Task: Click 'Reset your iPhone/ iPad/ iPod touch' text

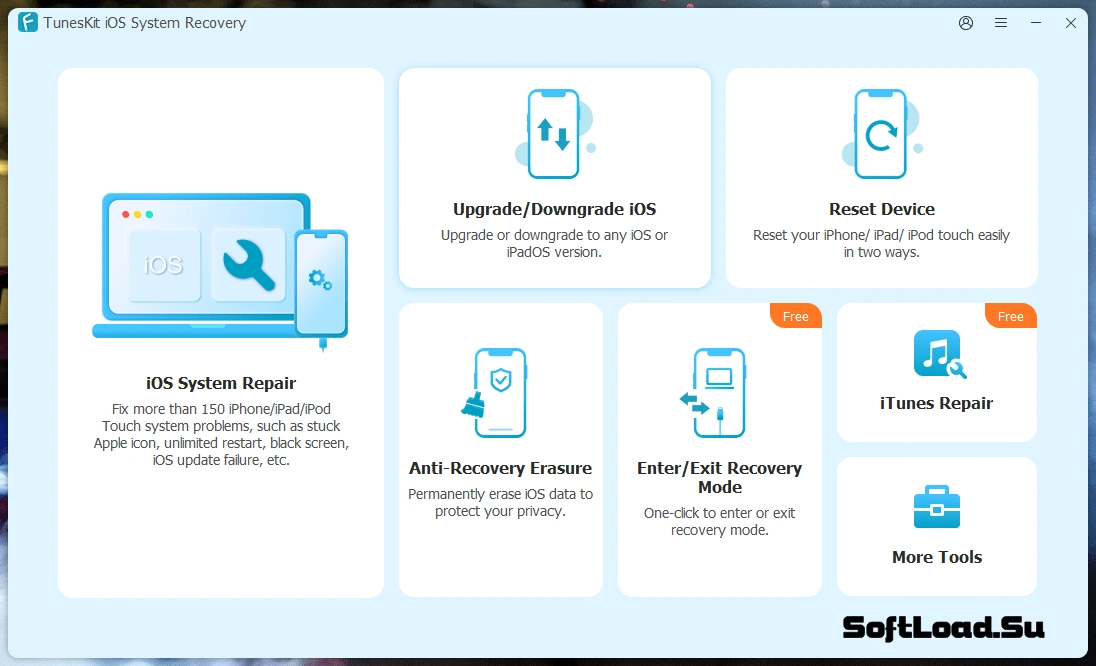Action: click(881, 243)
